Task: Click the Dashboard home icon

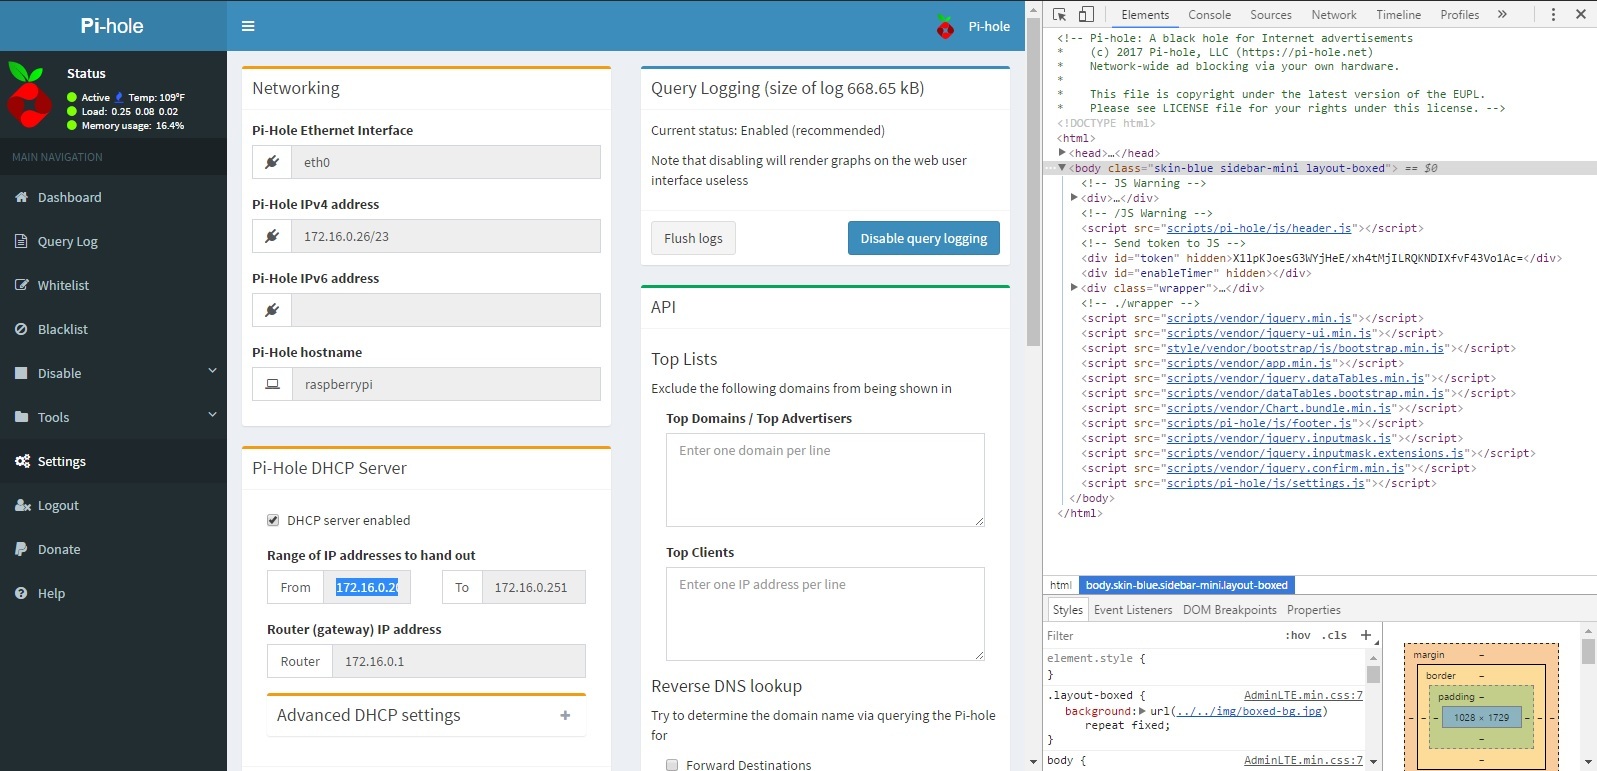Action: point(21,197)
